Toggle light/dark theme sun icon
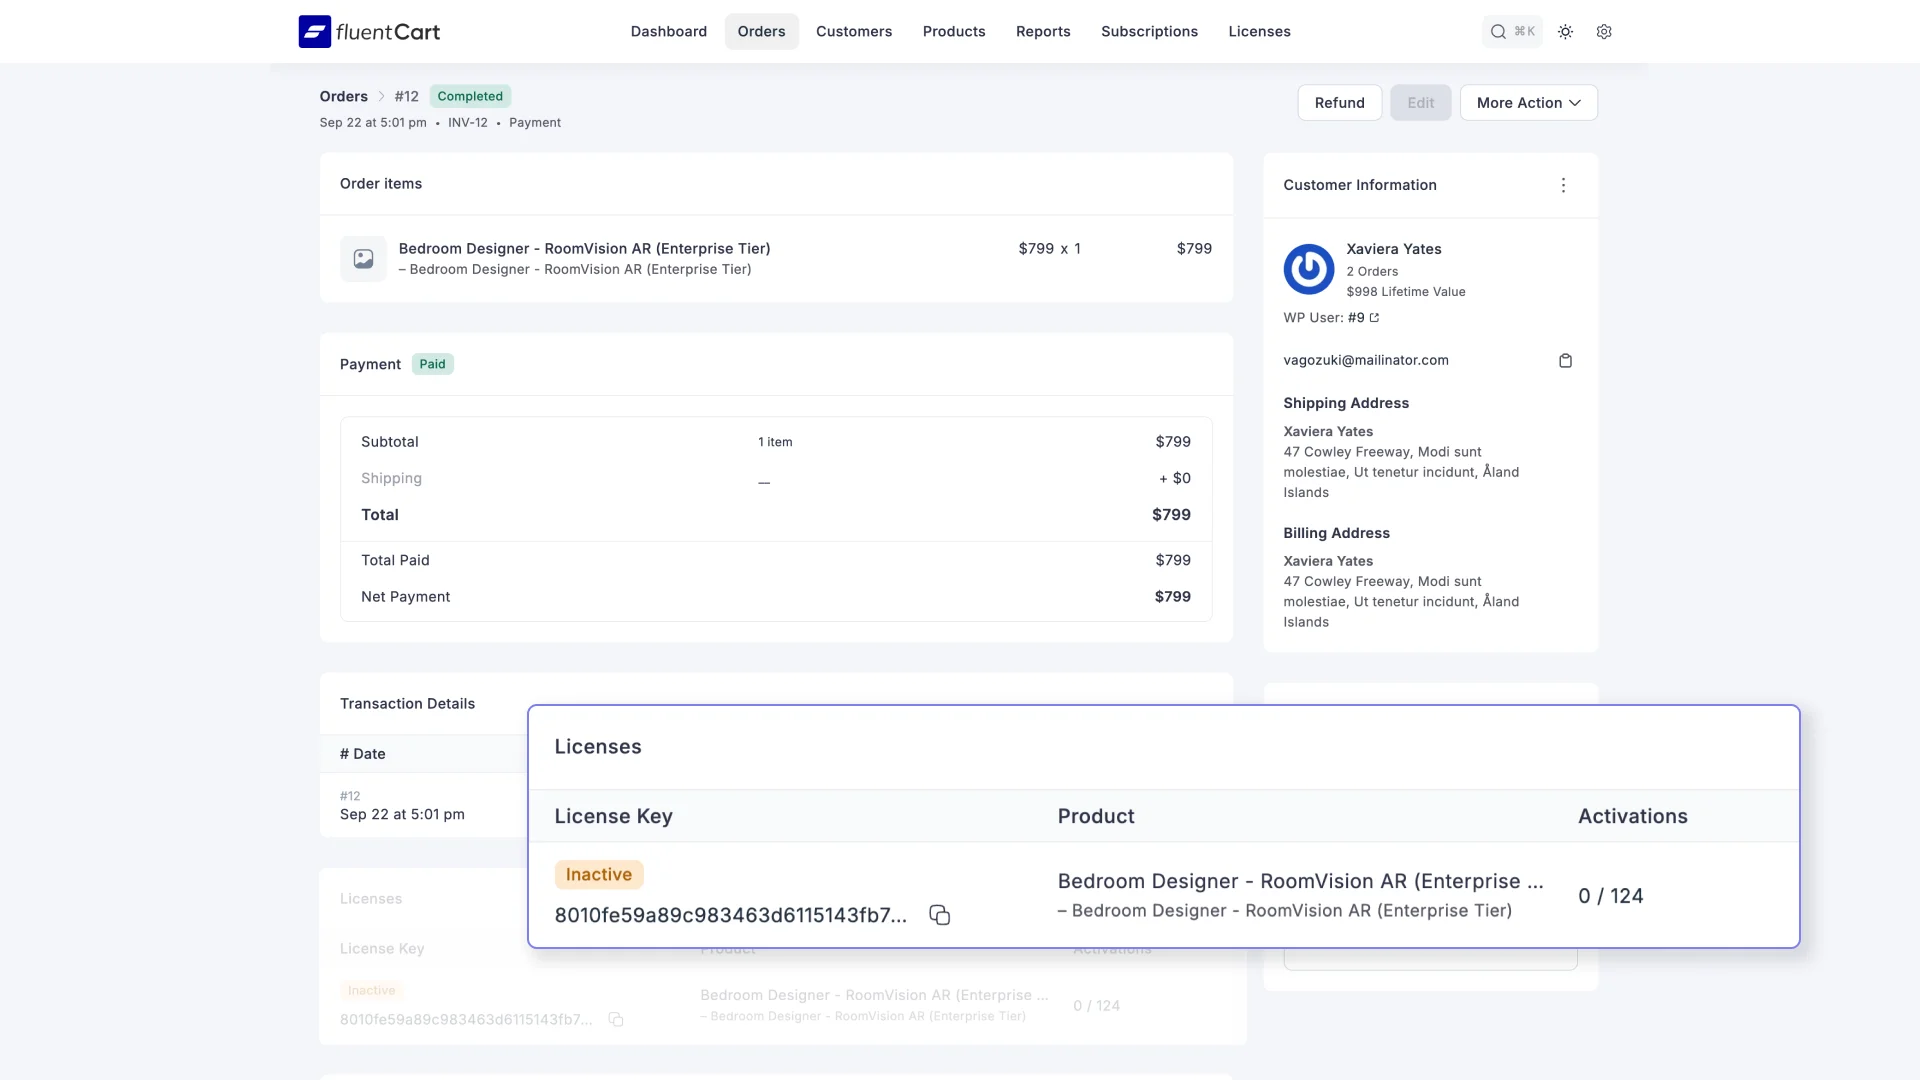 click(x=1565, y=32)
